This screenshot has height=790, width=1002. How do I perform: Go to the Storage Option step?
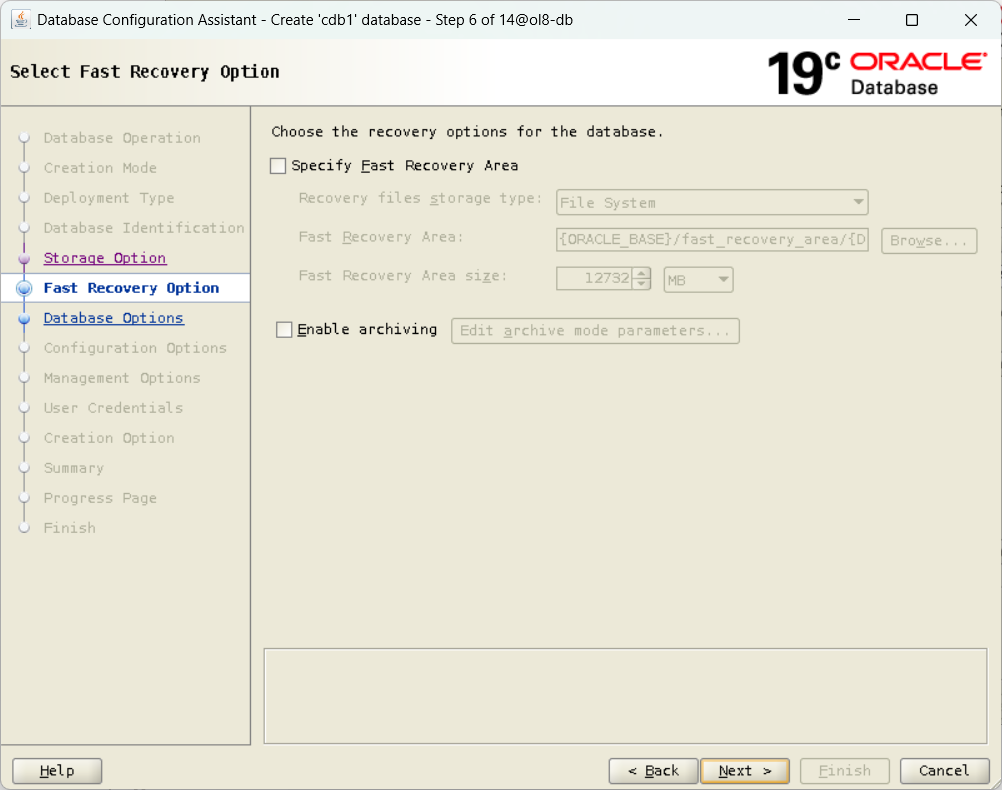pos(105,258)
